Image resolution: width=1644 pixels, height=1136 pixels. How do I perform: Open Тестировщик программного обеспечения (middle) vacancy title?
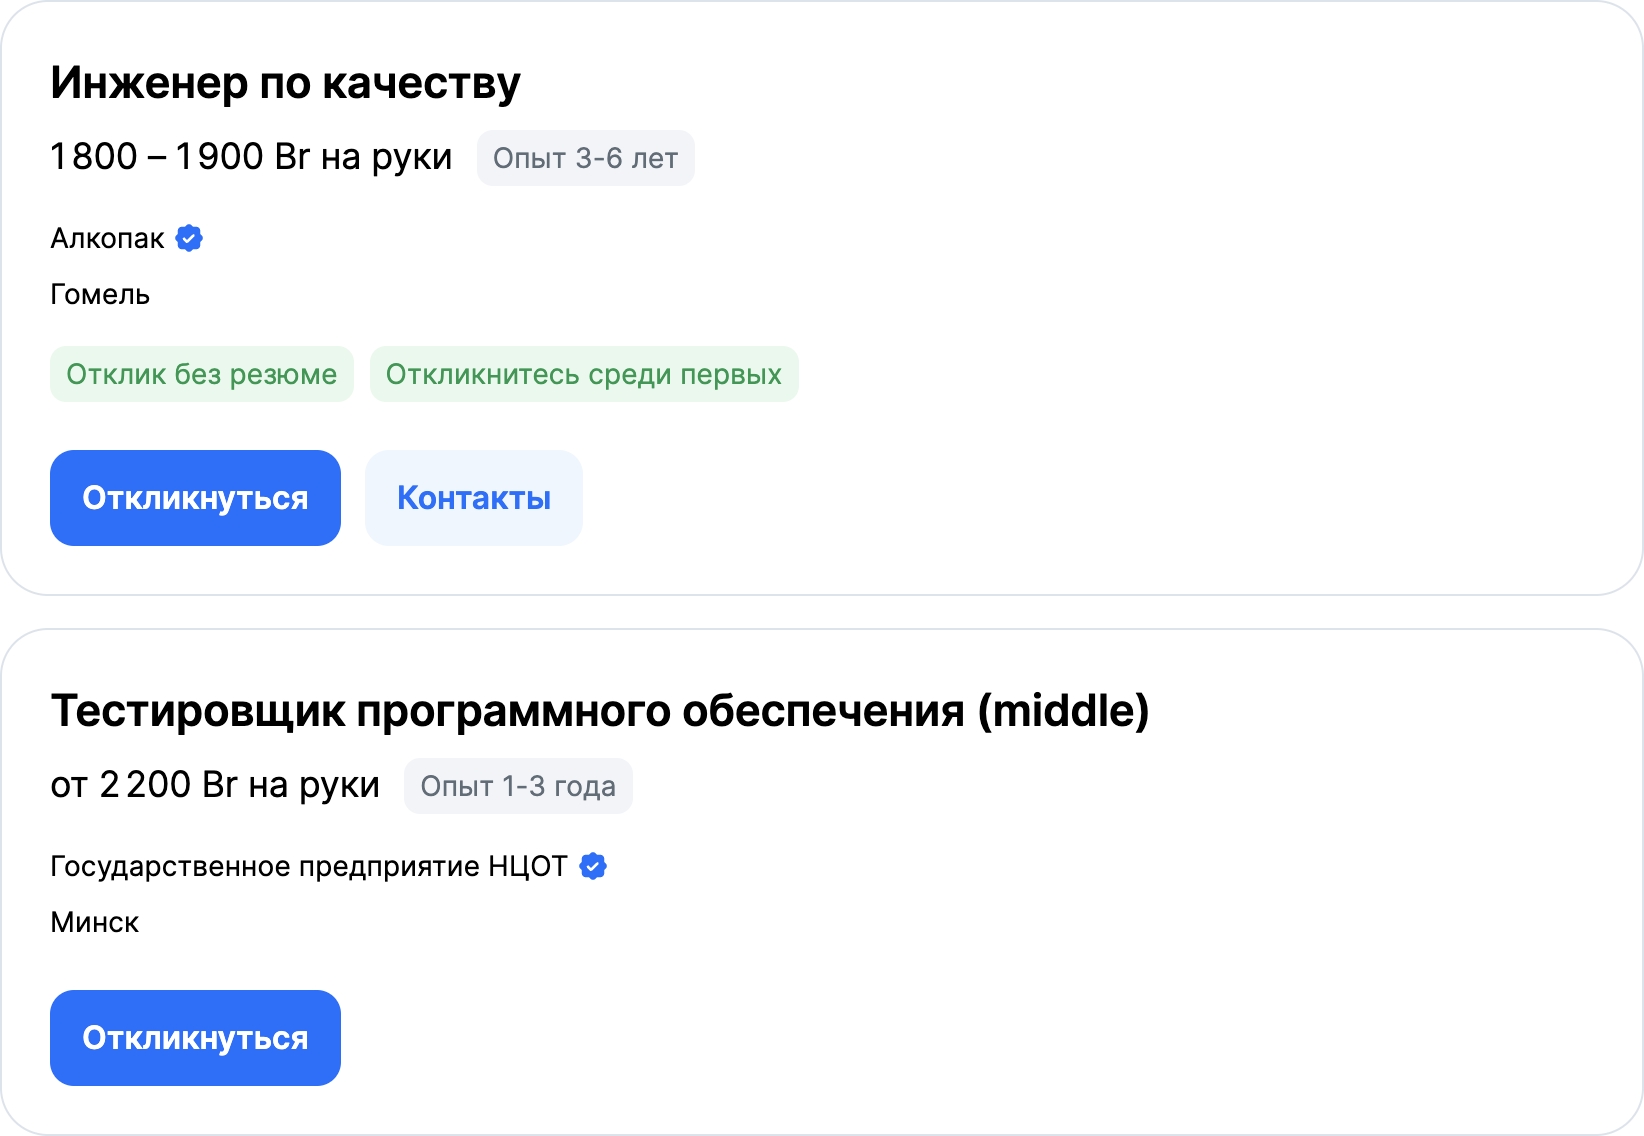[598, 711]
